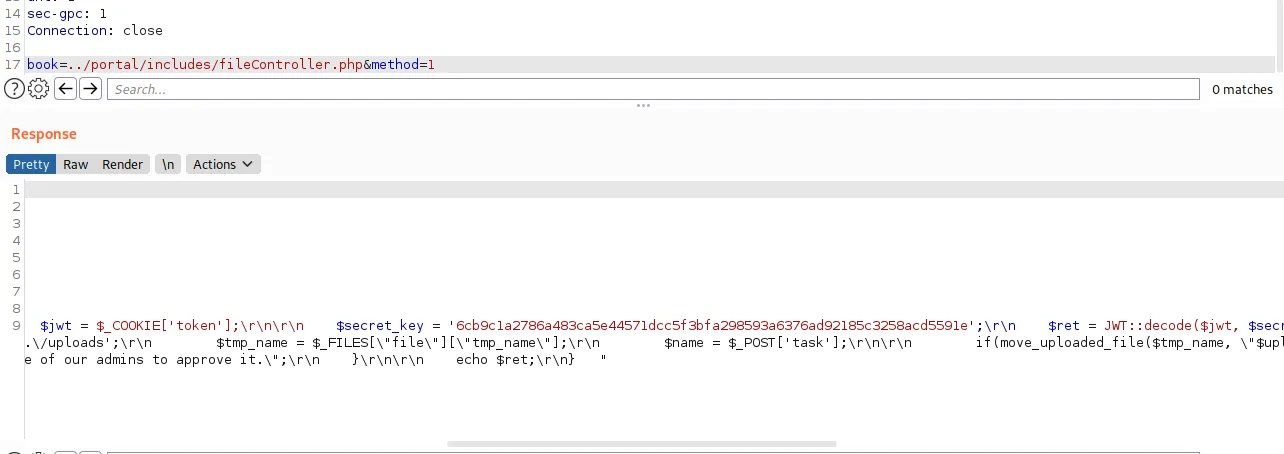The width and height of the screenshot is (1284, 454).
Task: Click the 'sec-gpc: 1' header line
Action: click(67, 13)
